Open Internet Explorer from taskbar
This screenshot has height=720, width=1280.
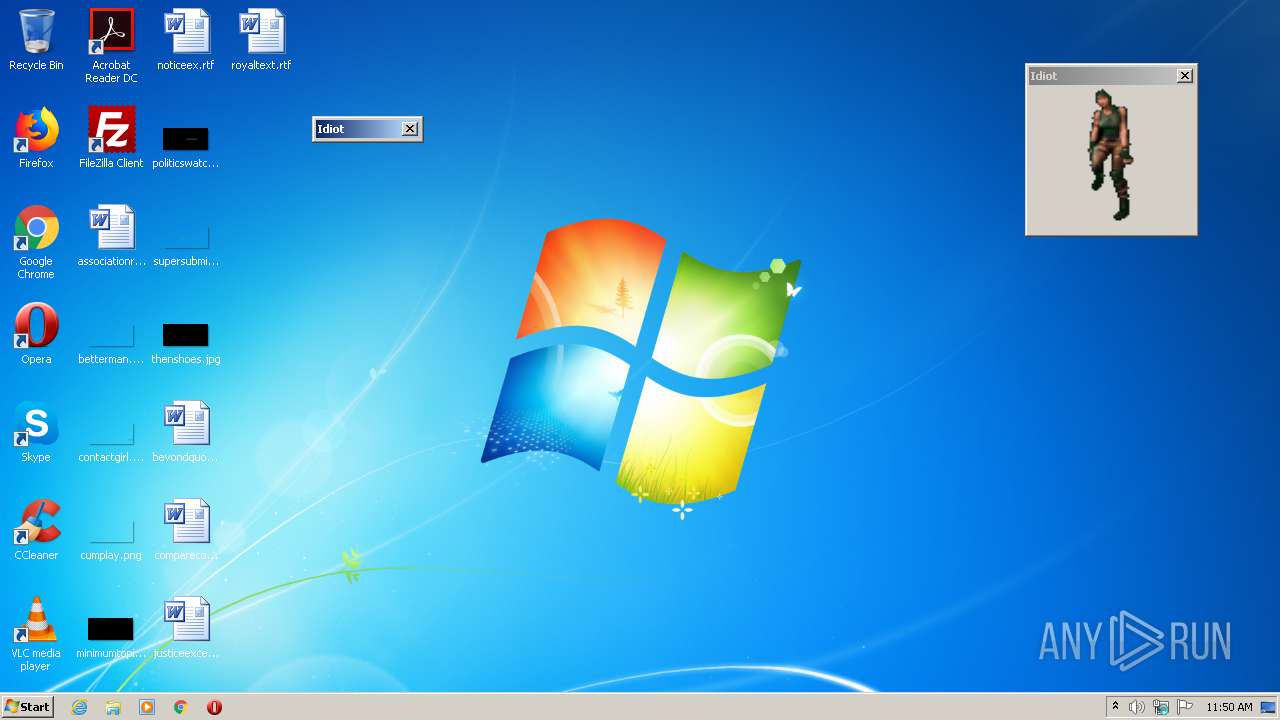(80, 707)
